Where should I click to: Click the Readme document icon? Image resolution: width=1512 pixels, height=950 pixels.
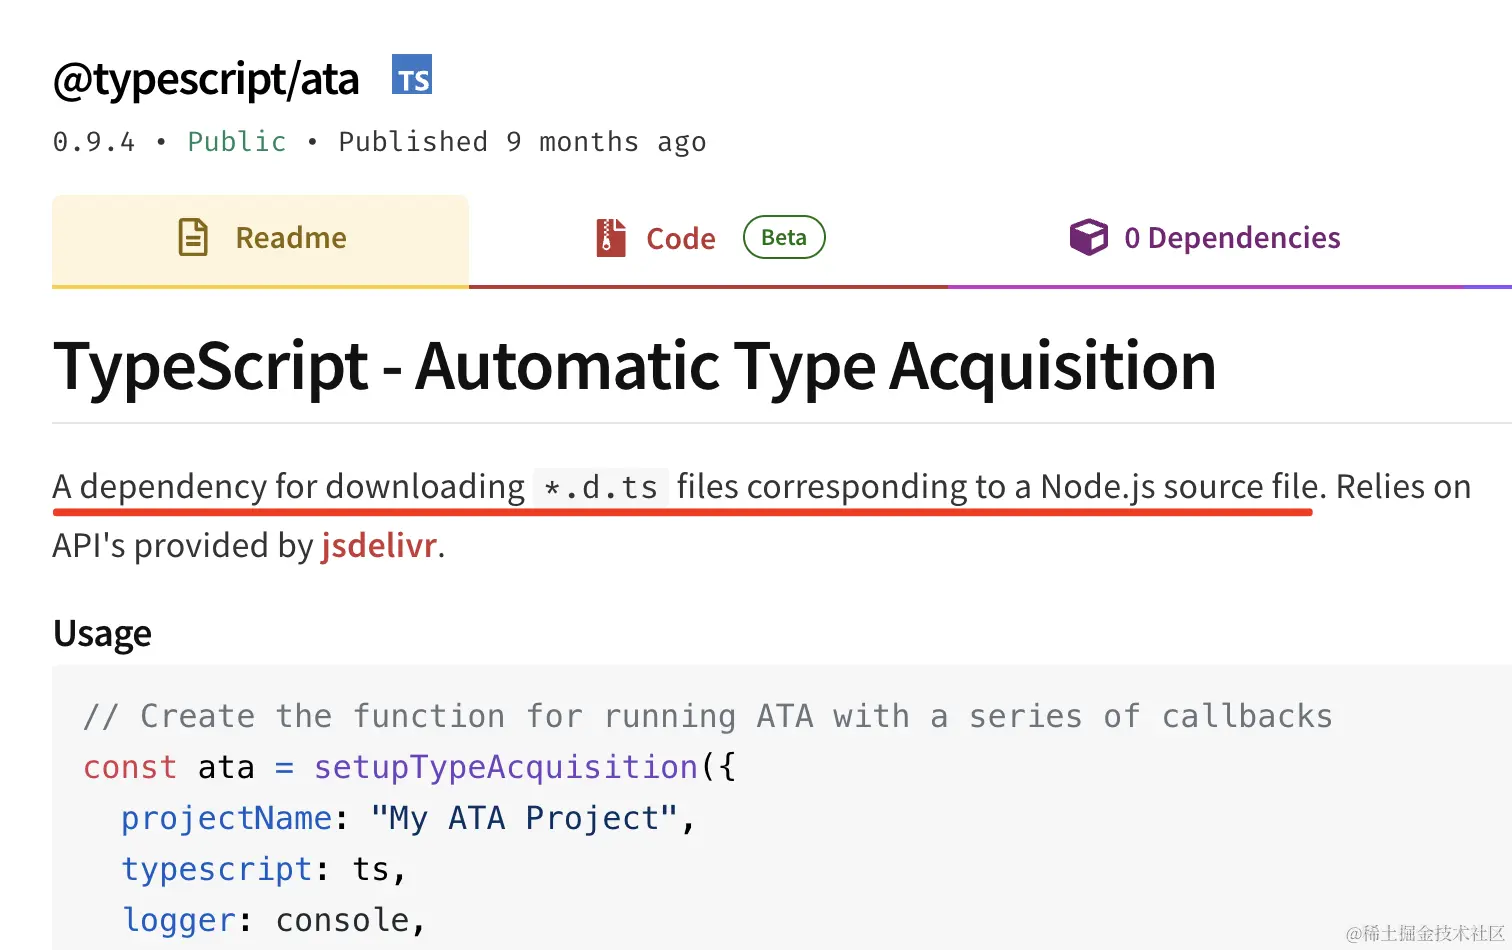(x=193, y=238)
